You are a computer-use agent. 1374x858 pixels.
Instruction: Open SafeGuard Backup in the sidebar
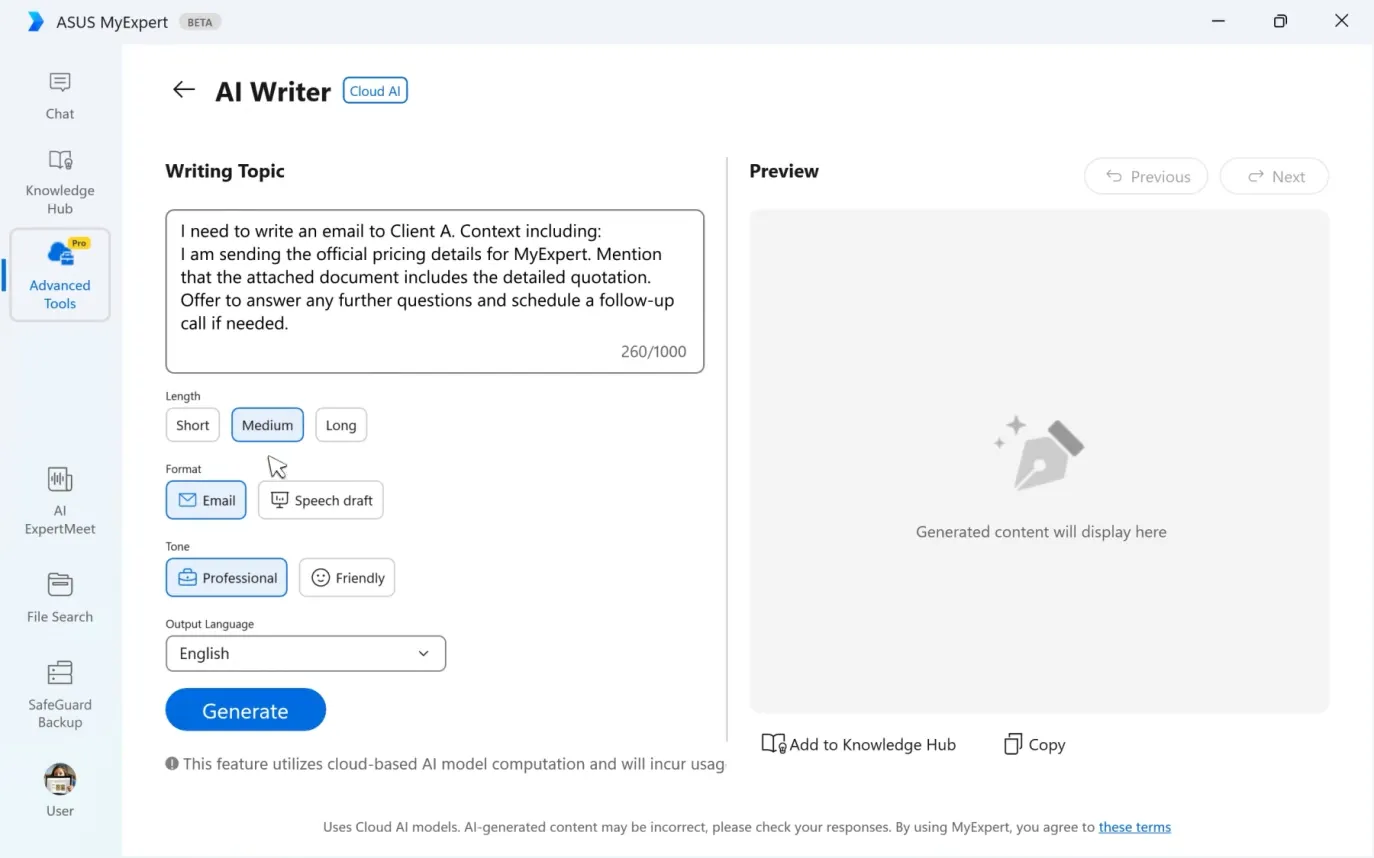pyautogui.click(x=60, y=695)
